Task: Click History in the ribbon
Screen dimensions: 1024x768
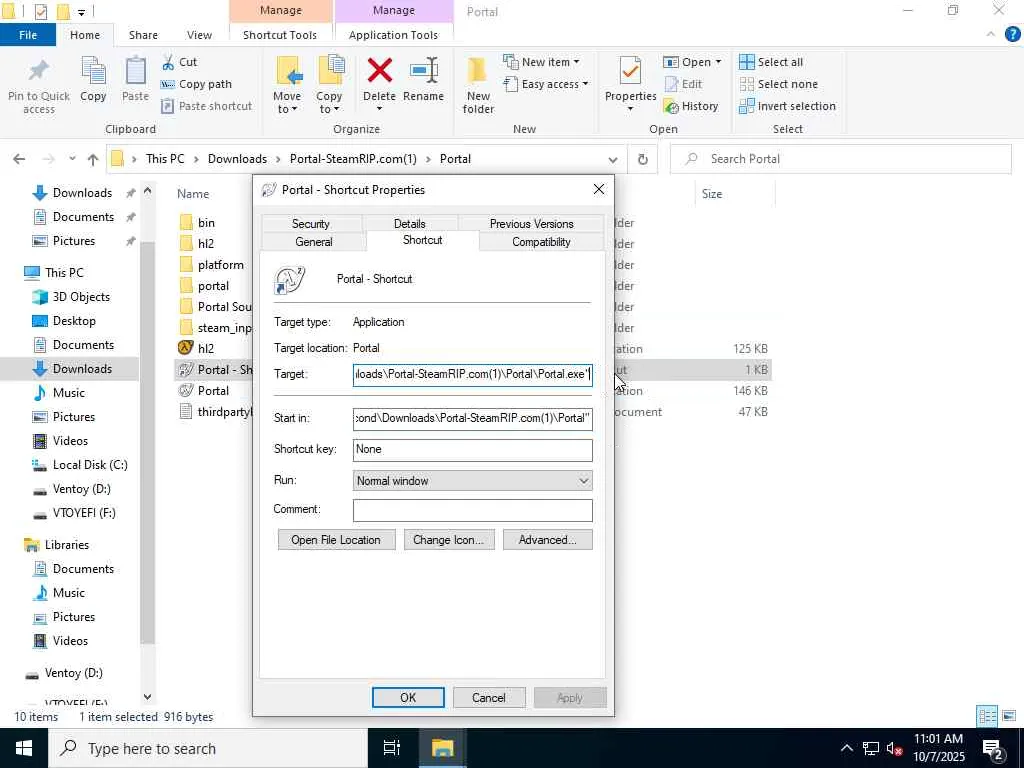Action: (690, 106)
